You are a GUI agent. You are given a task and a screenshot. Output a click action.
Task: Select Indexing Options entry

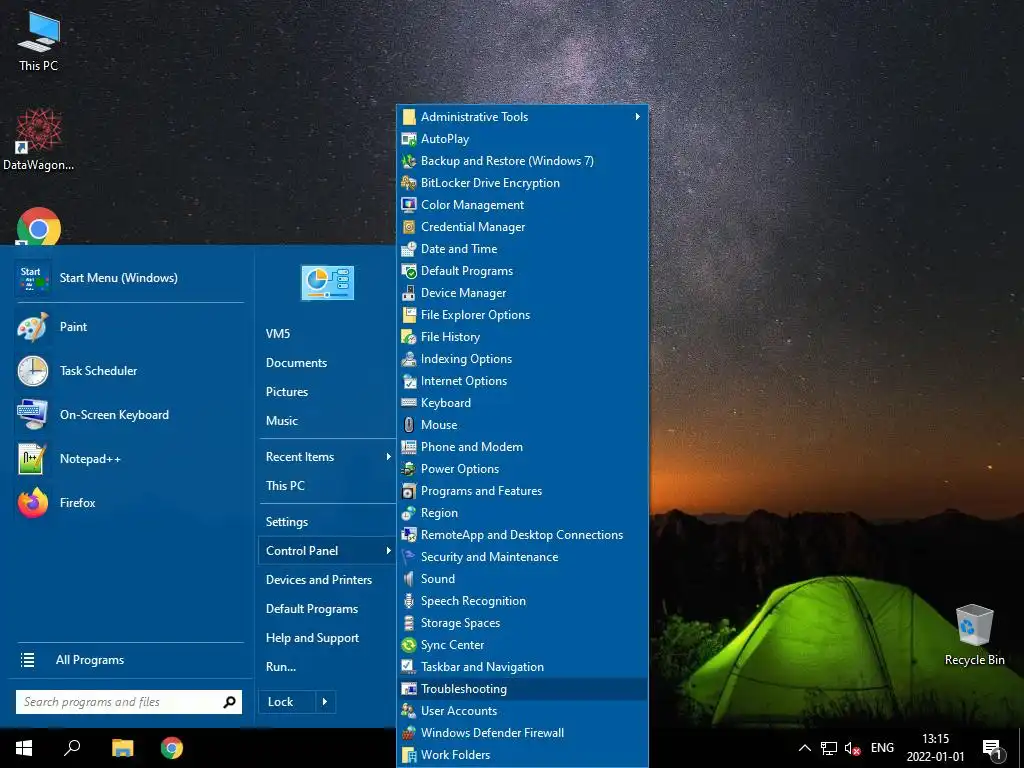pos(522,359)
